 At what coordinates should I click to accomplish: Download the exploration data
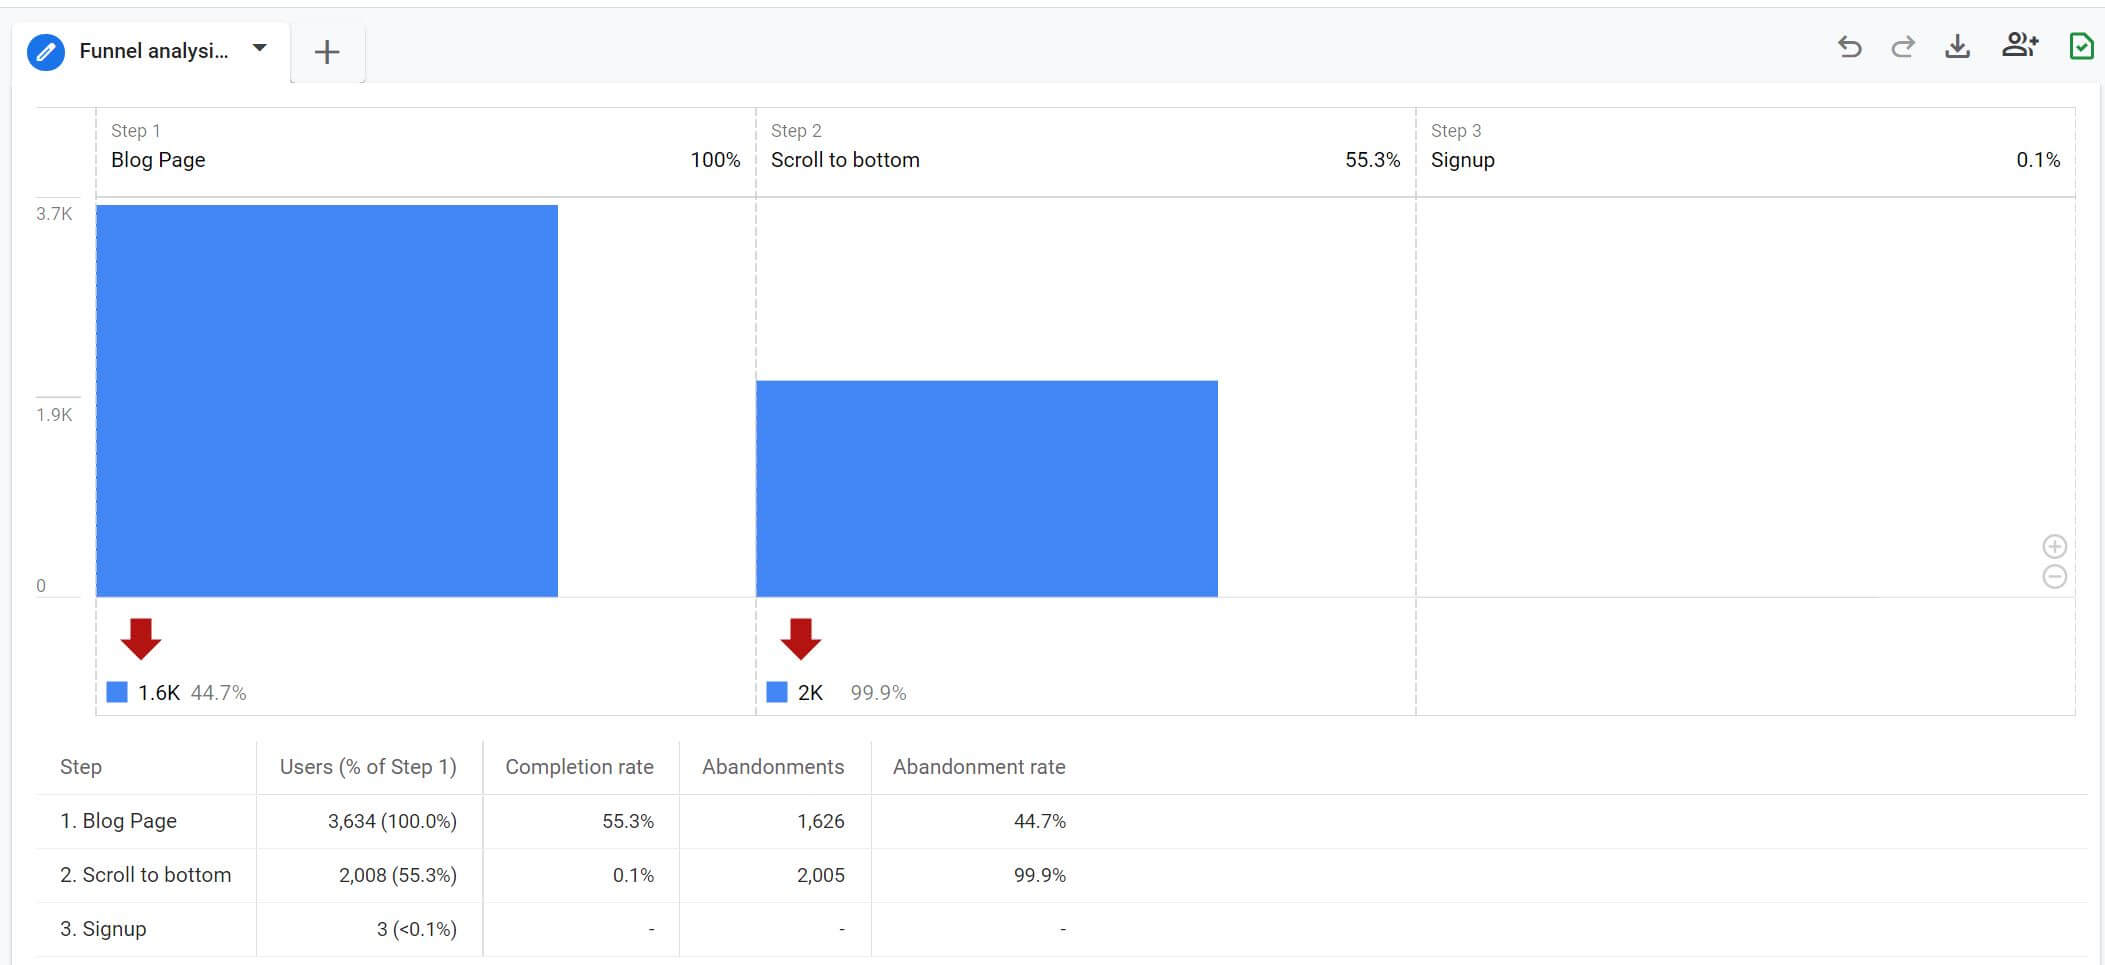tap(1957, 47)
